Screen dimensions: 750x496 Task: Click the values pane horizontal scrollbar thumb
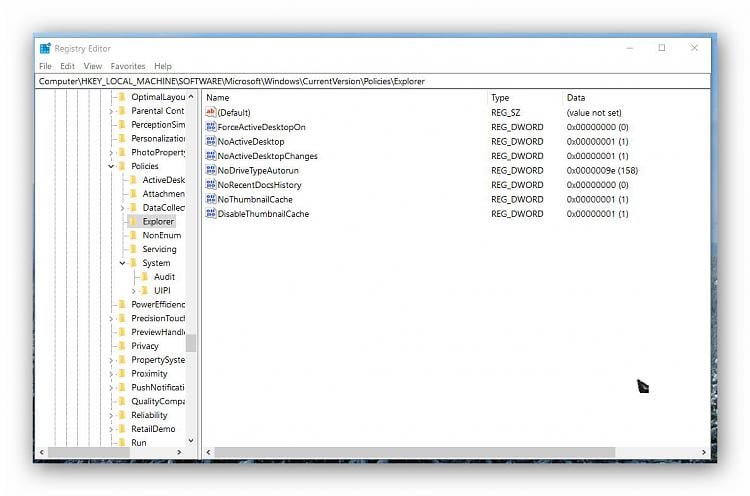pyautogui.click(x=415, y=452)
